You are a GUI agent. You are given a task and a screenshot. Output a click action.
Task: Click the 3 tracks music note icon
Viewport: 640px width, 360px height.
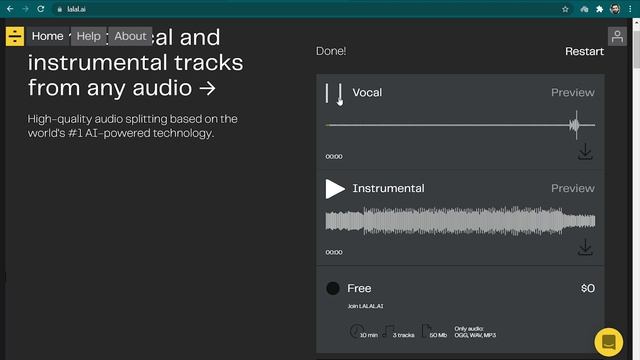(388, 331)
